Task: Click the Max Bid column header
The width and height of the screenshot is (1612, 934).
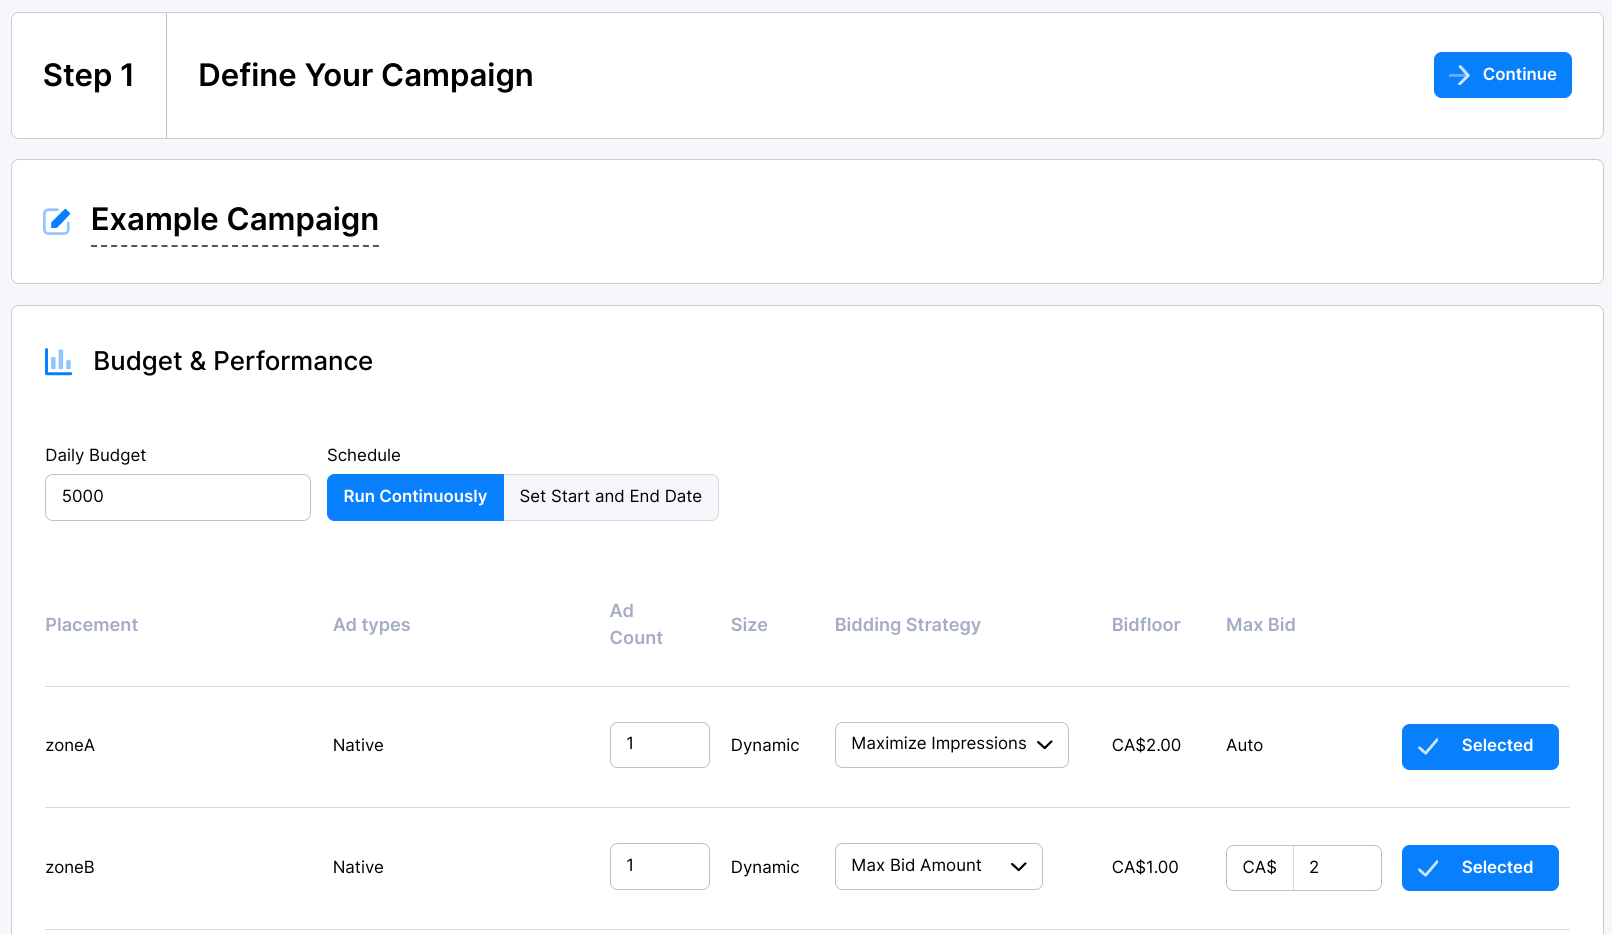Action: [1261, 625]
